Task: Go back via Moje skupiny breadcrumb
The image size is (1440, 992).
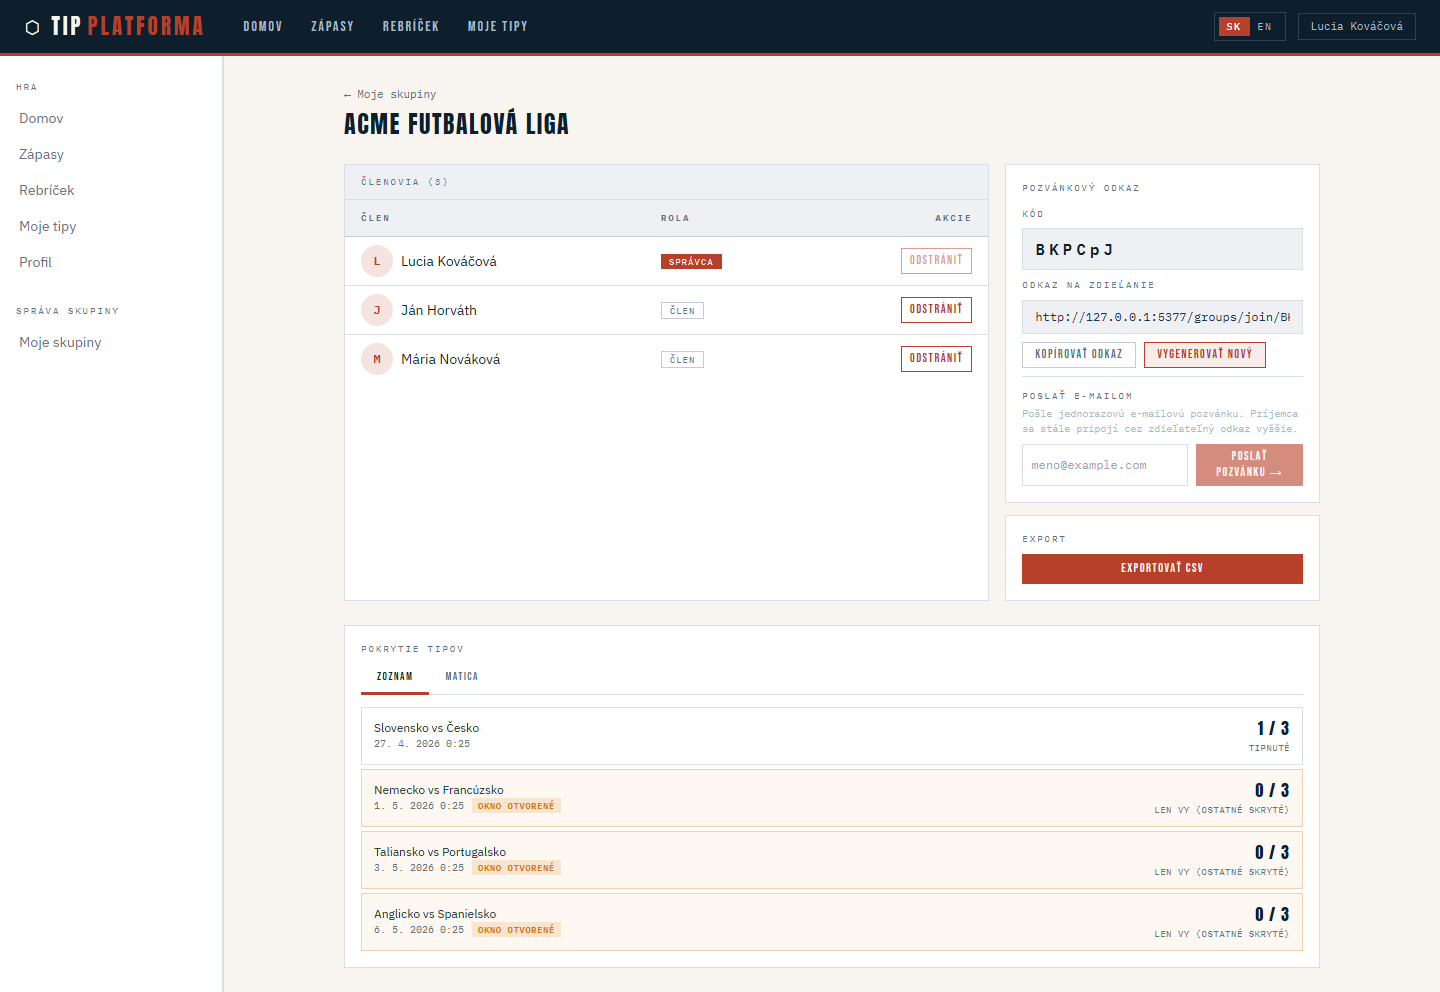Action: (x=390, y=95)
